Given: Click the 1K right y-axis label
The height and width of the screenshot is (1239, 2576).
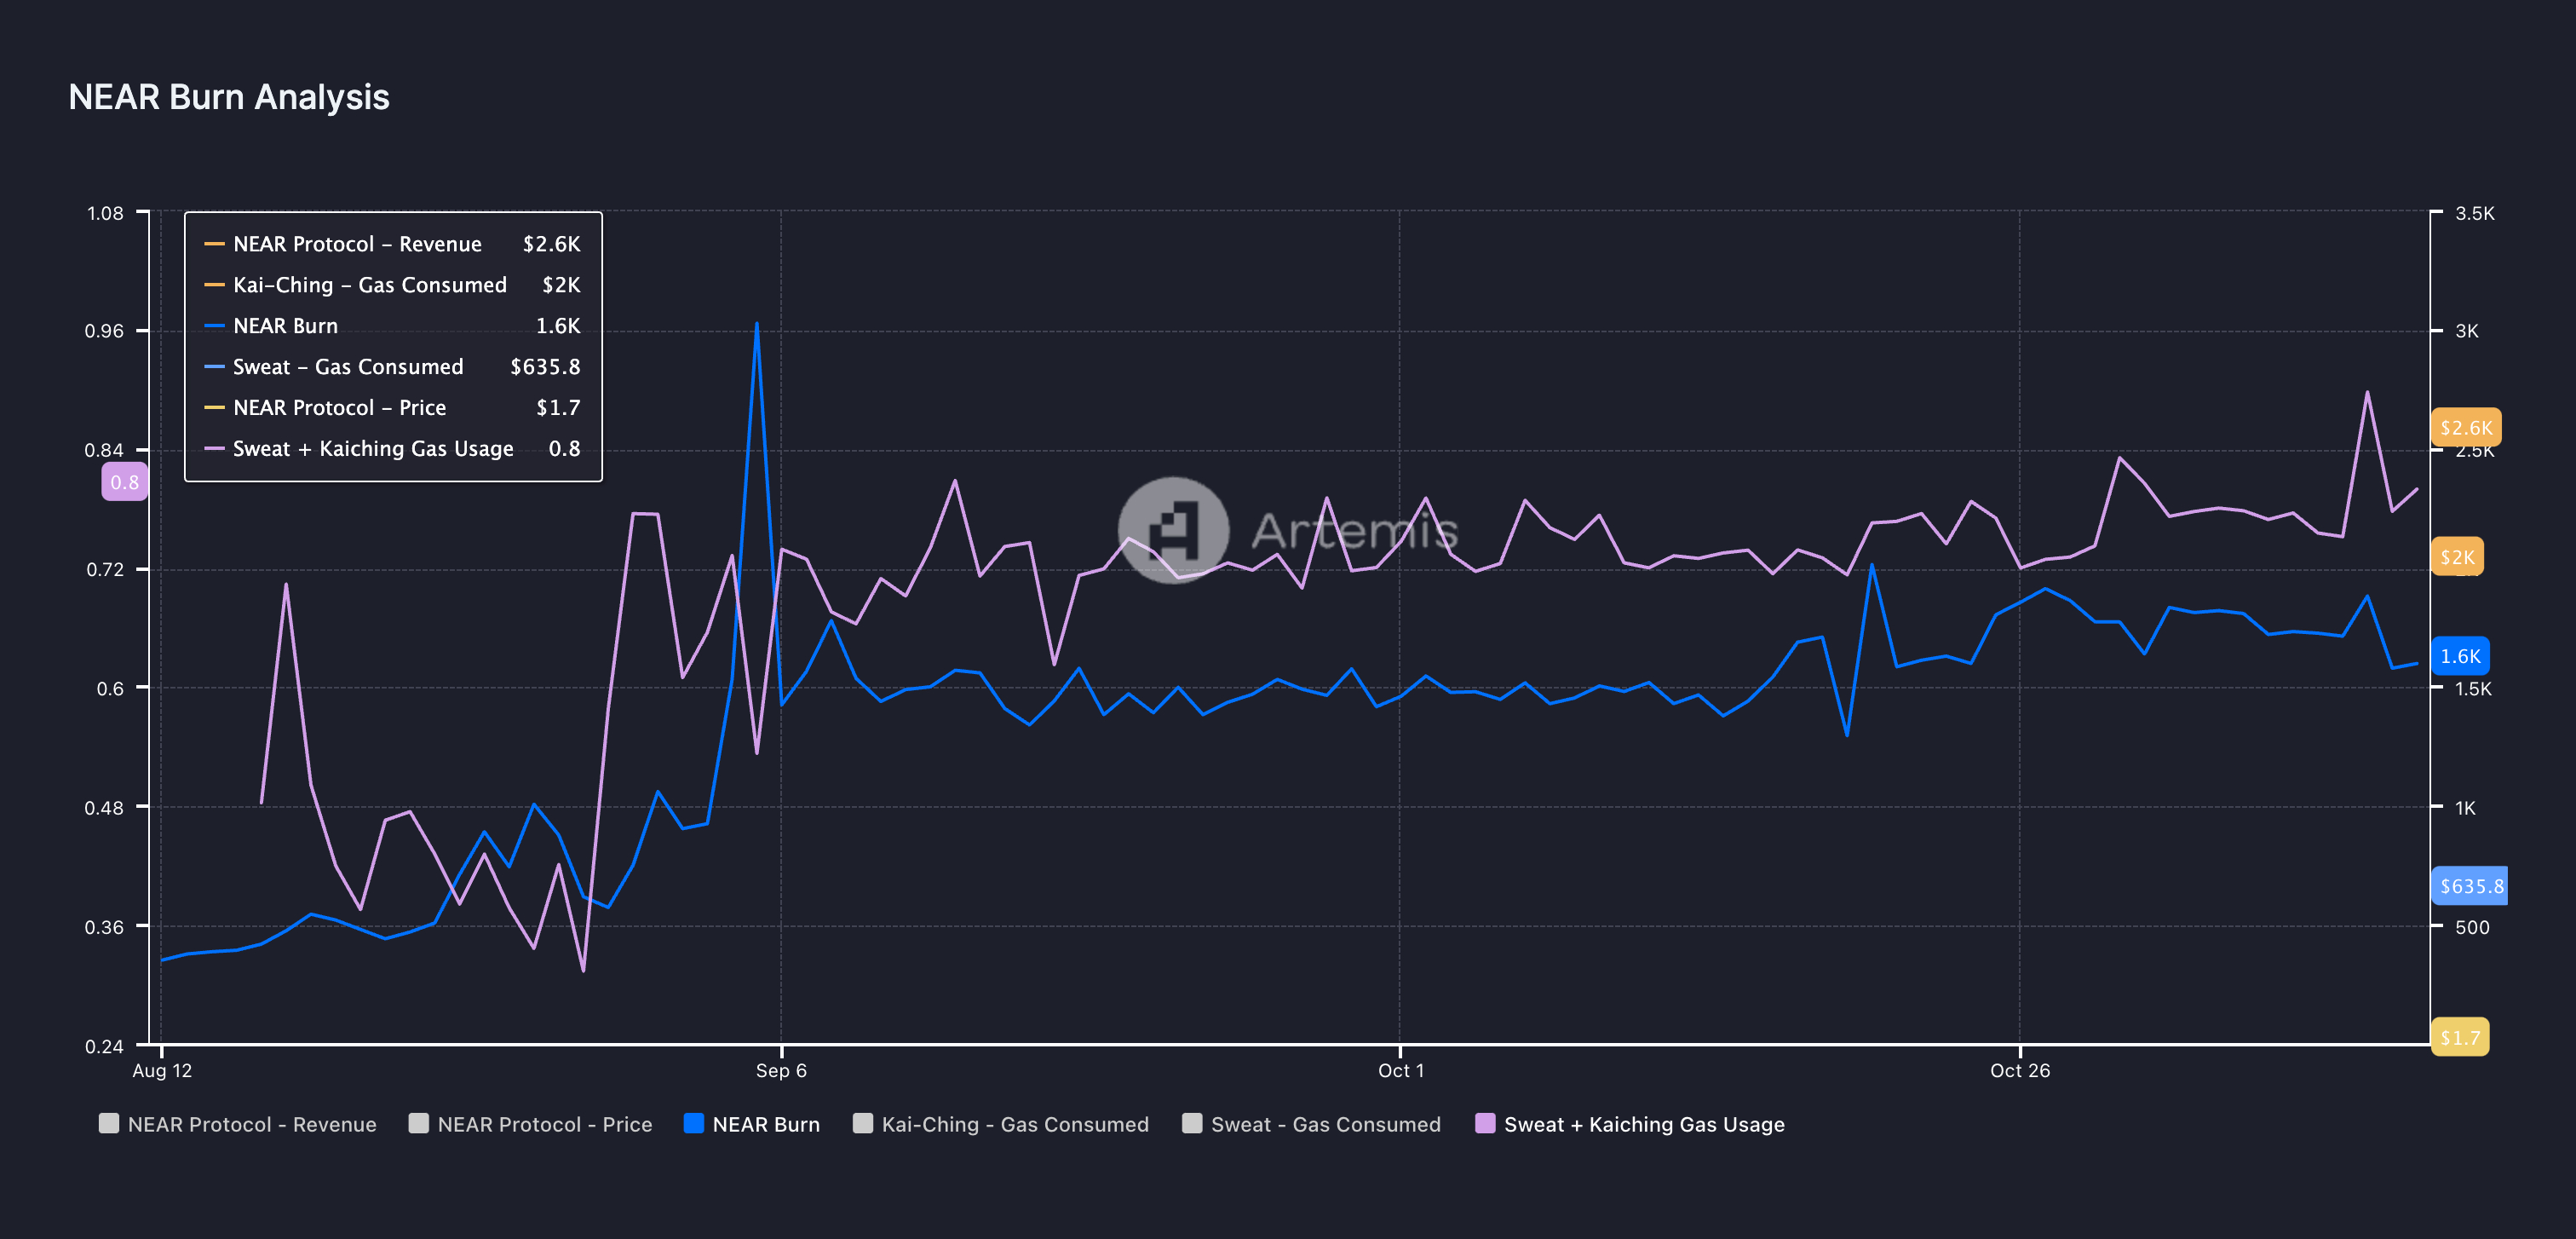Looking at the screenshot, I should click(x=2465, y=808).
